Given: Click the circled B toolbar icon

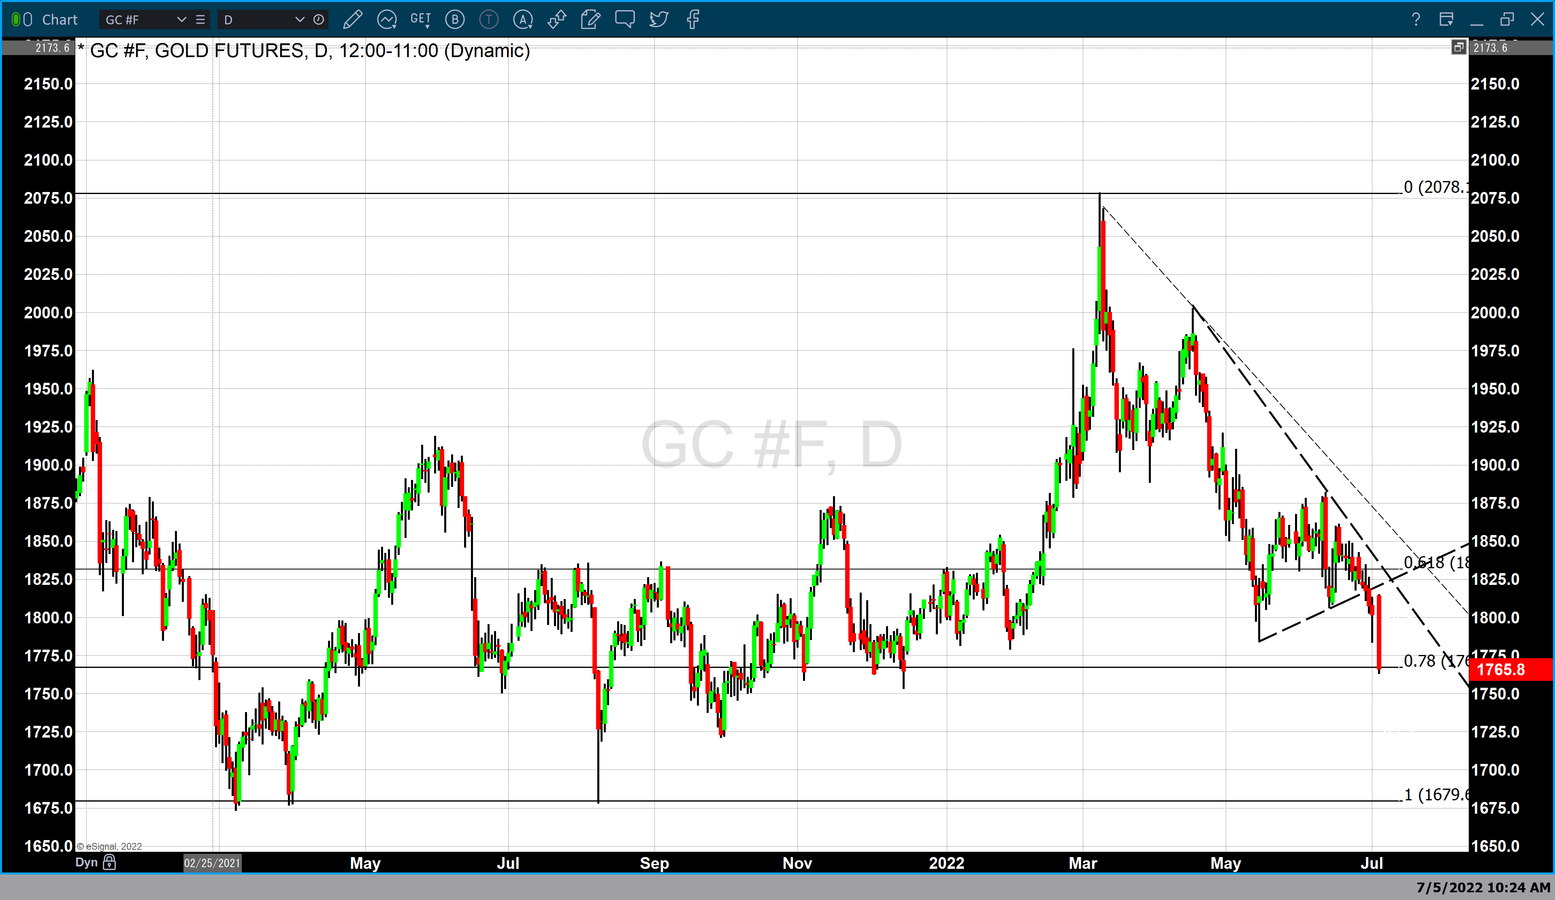Looking at the screenshot, I should [455, 19].
